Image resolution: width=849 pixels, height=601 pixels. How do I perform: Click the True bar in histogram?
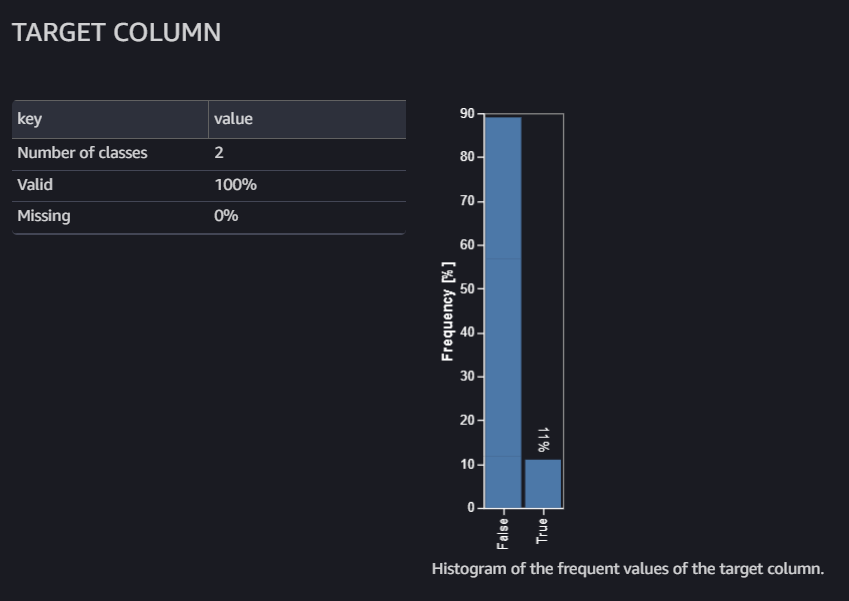coord(543,484)
